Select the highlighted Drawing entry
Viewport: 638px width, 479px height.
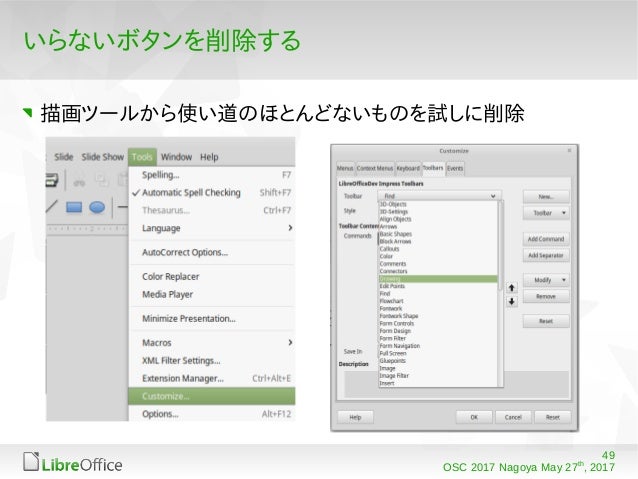(x=438, y=279)
